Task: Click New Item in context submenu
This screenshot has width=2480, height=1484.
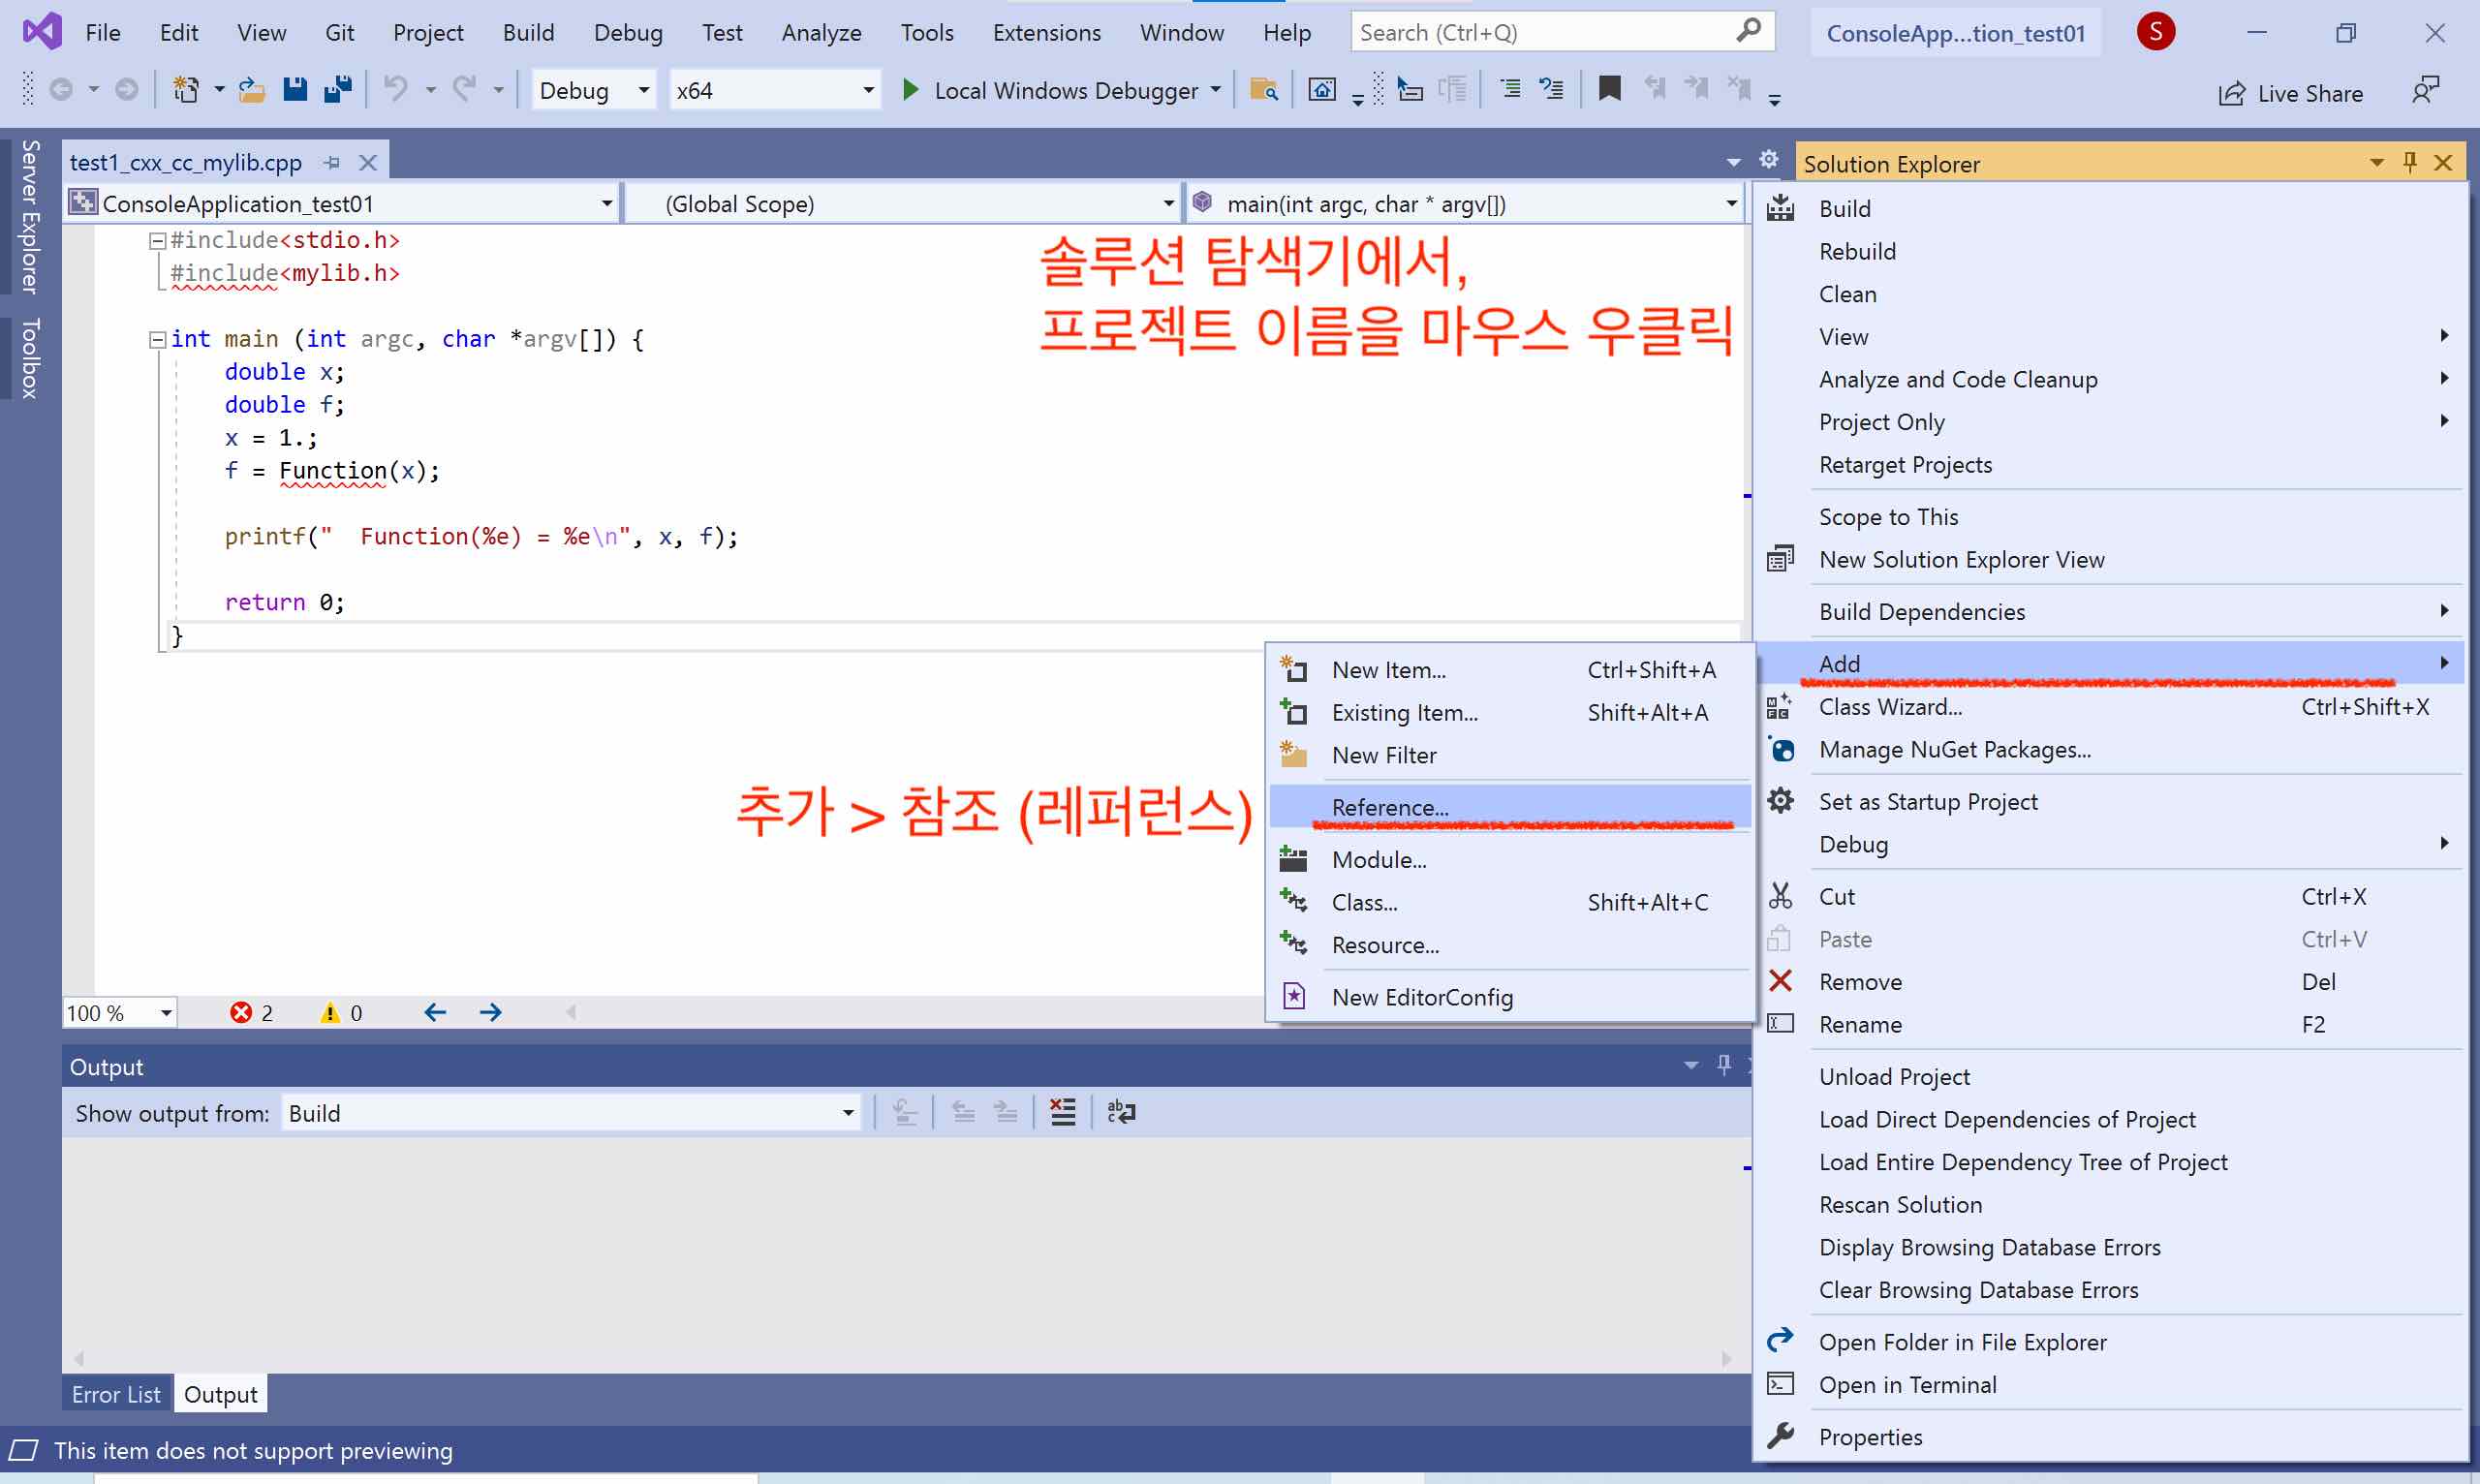Action: coord(1388,669)
